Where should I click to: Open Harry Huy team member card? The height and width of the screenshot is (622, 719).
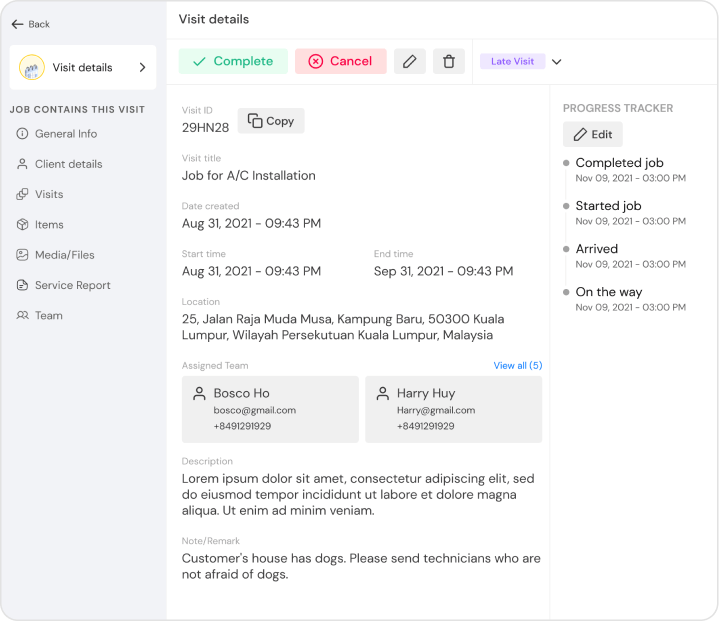(x=454, y=409)
